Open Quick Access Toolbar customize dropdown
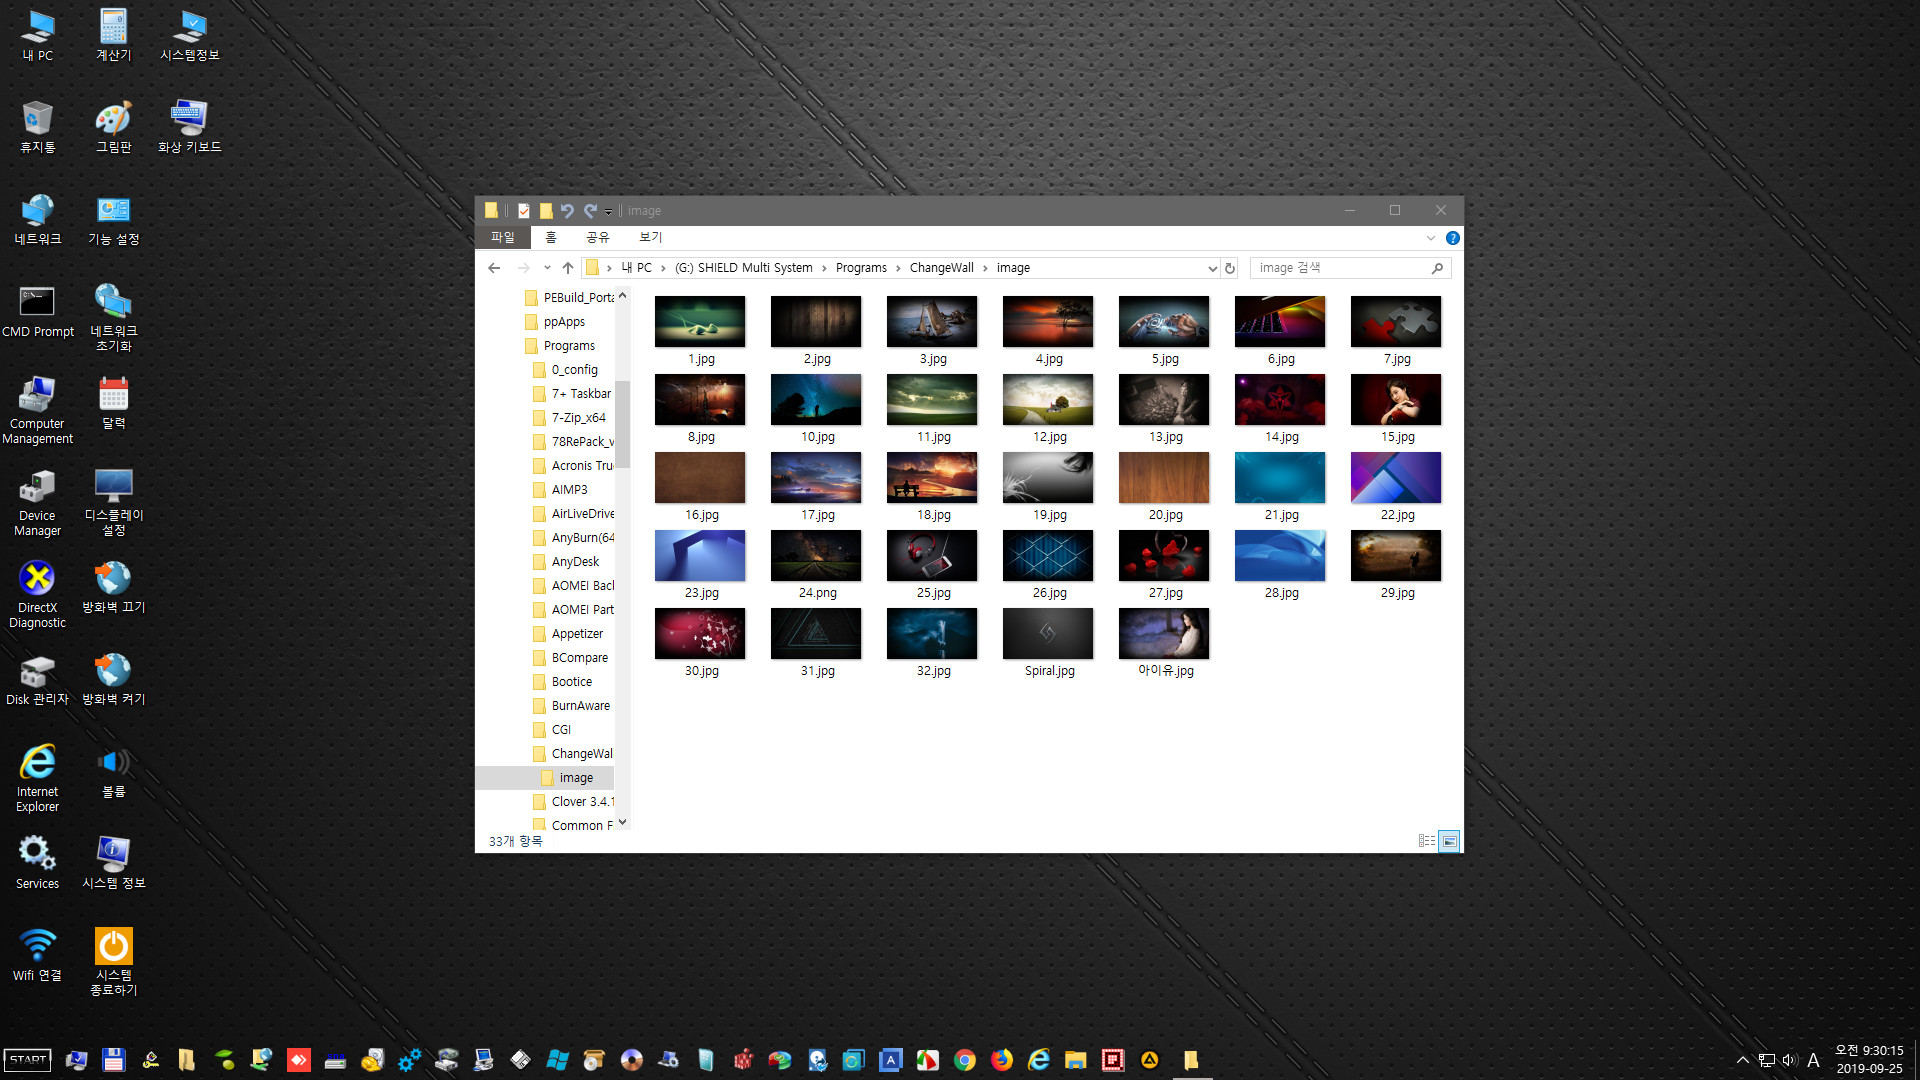This screenshot has height=1080, width=1920. 608,211
